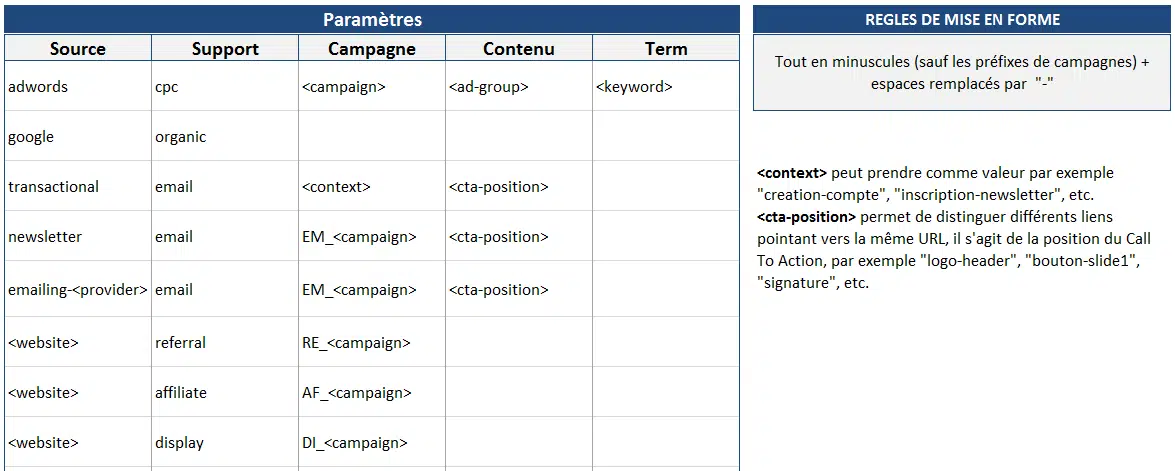Click the "Campagne" column header
The height and width of the screenshot is (471, 1175).
[x=372, y=49]
